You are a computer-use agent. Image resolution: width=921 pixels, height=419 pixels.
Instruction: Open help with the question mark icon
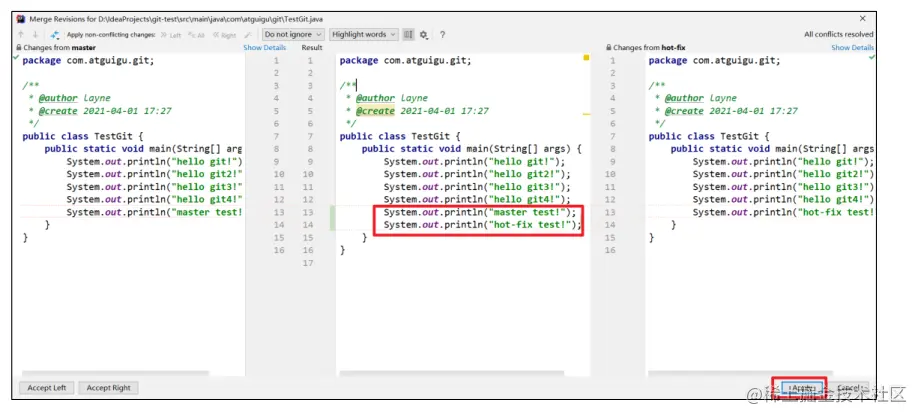tap(442, 35)
